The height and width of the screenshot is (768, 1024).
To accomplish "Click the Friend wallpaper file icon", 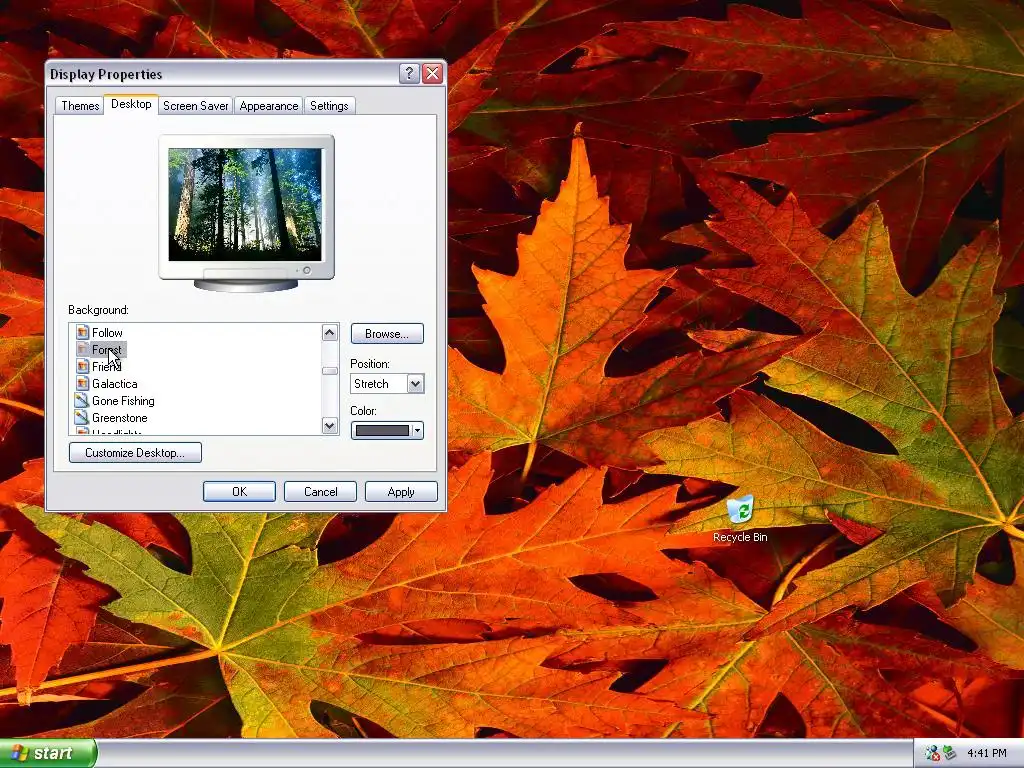I will (82, 366).
